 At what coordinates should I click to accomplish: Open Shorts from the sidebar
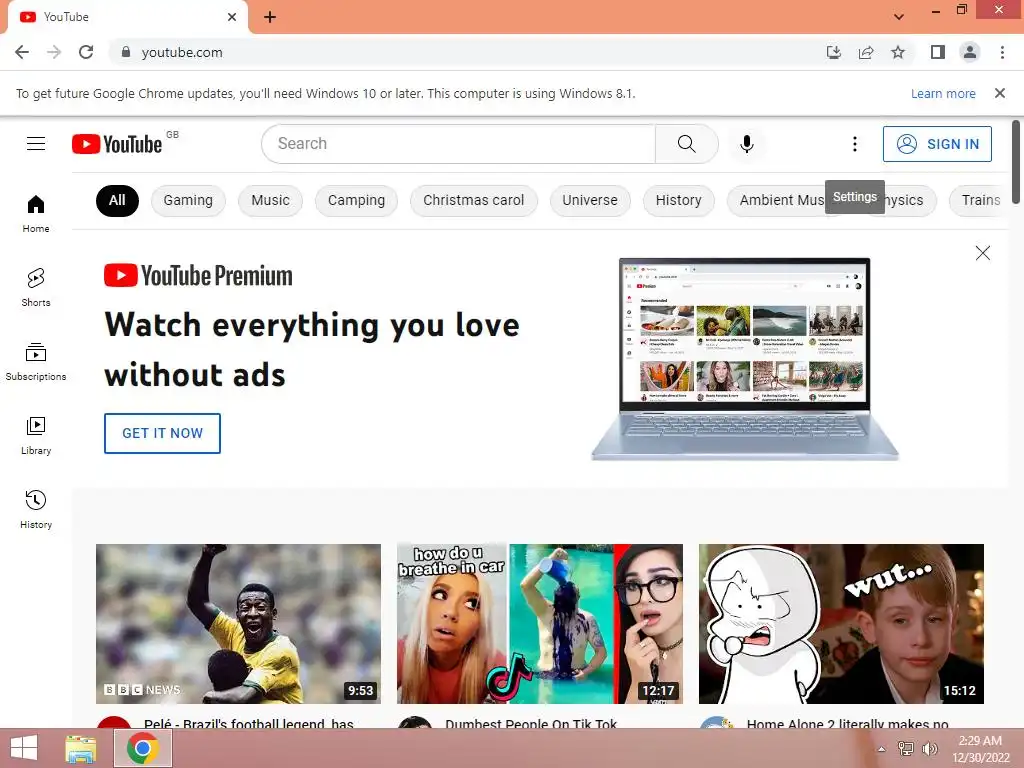36,287
